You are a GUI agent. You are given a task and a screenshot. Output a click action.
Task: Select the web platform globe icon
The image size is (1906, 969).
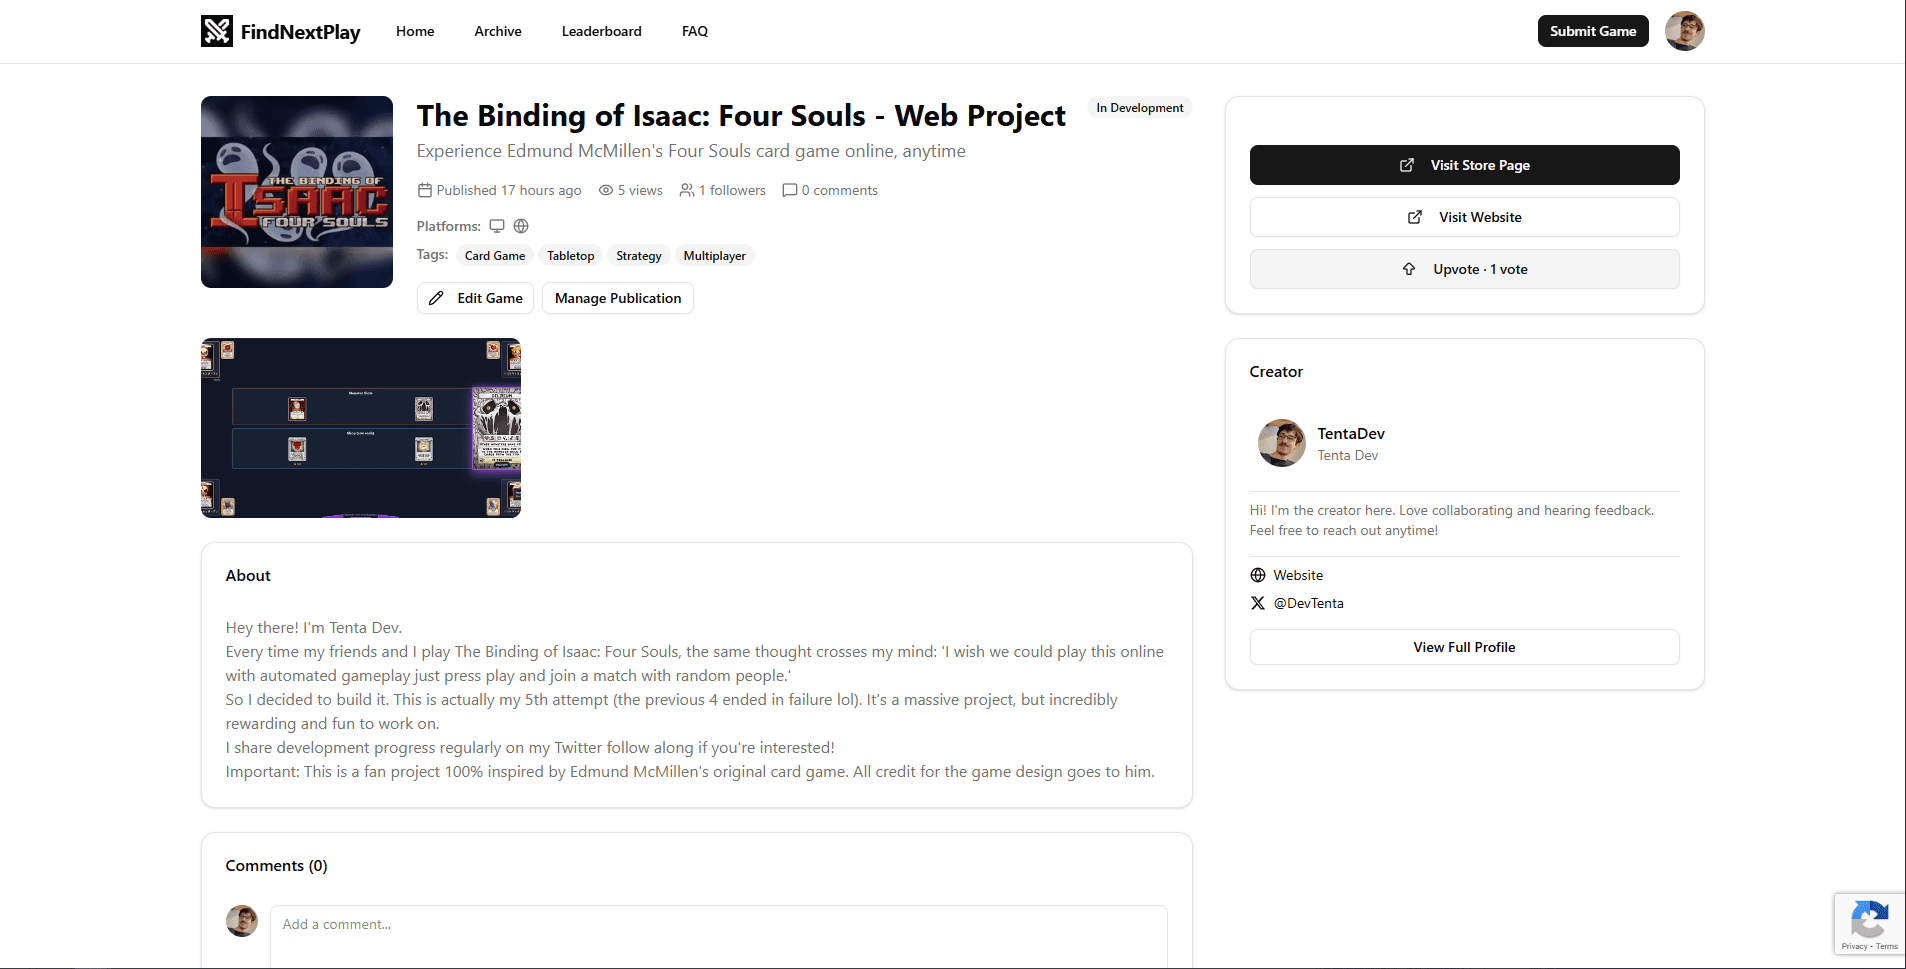(x=521, y=226)
